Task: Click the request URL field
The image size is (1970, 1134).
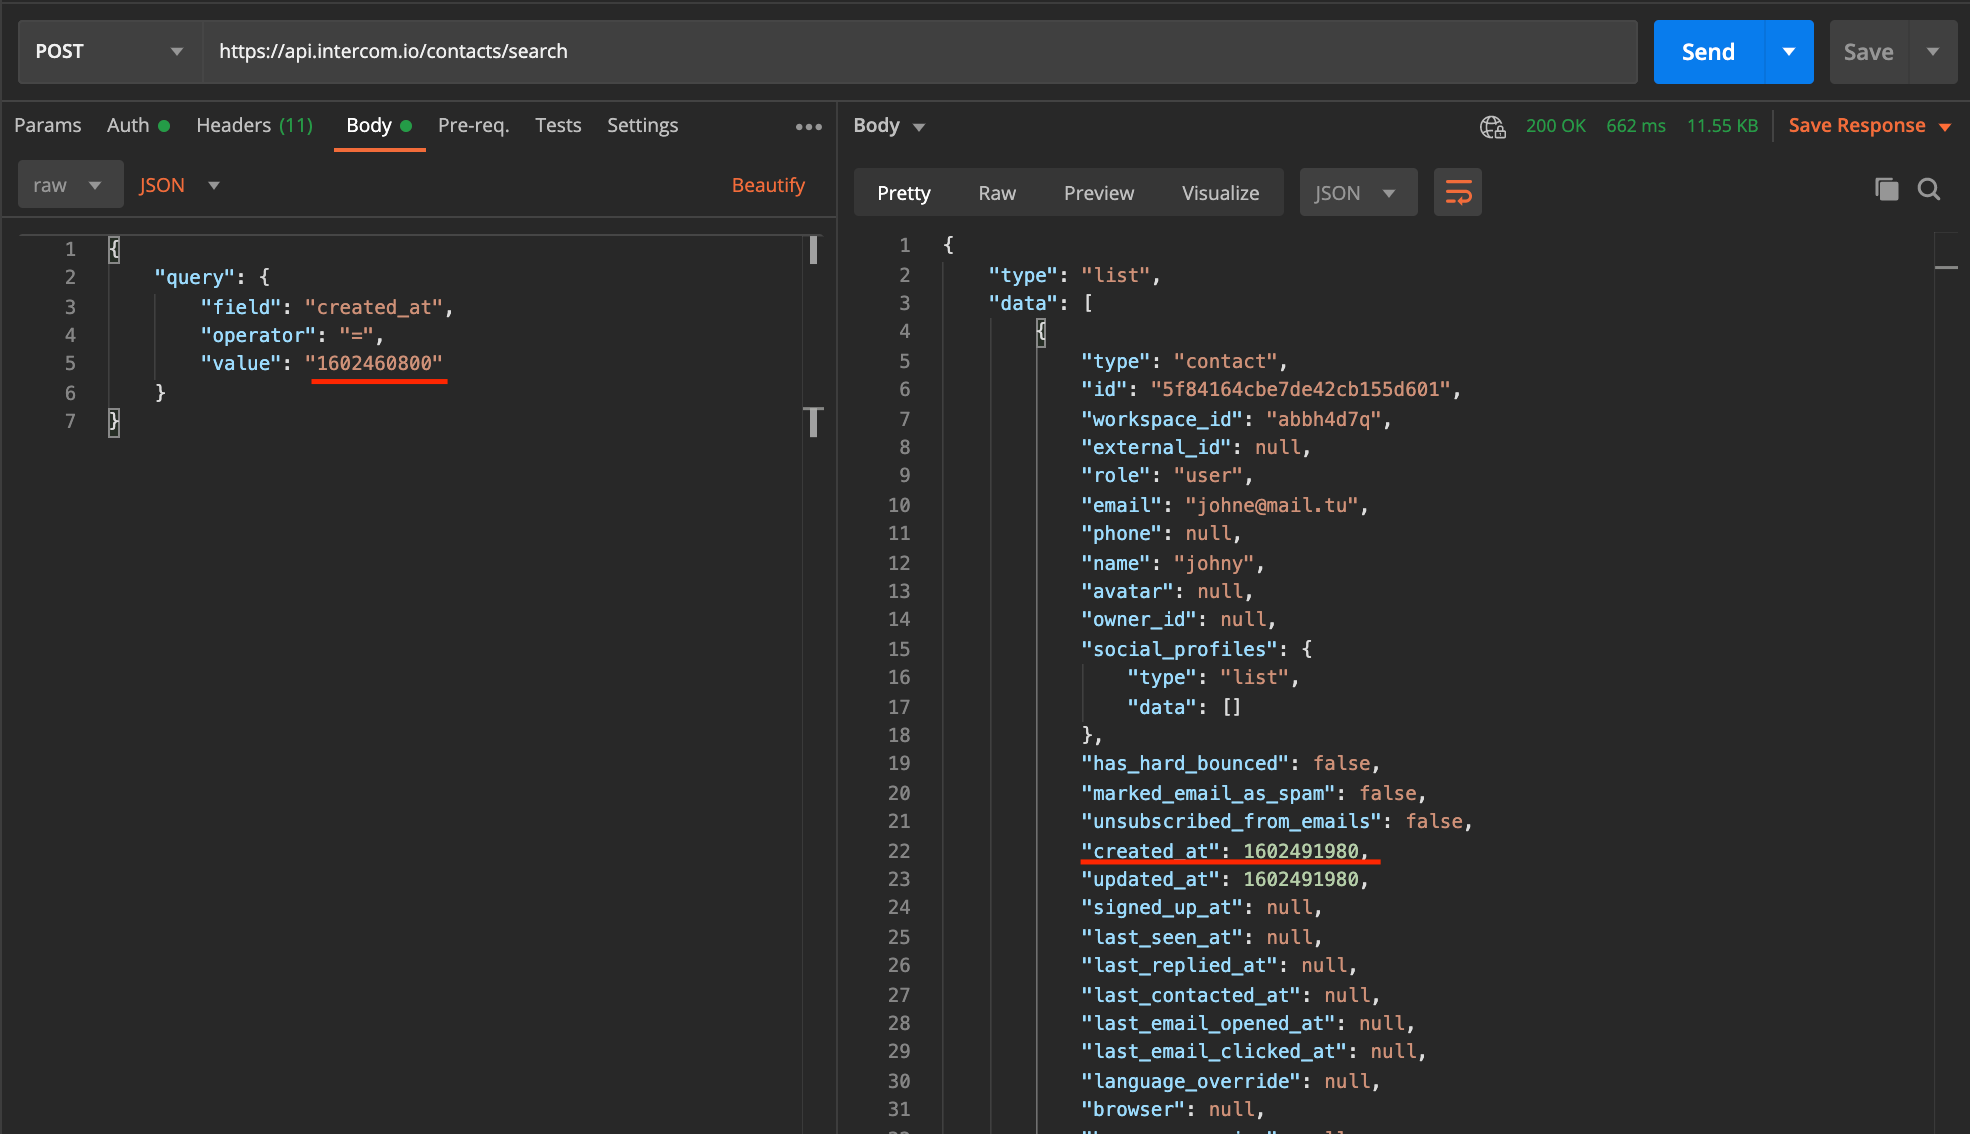Action: pos(920,52)
